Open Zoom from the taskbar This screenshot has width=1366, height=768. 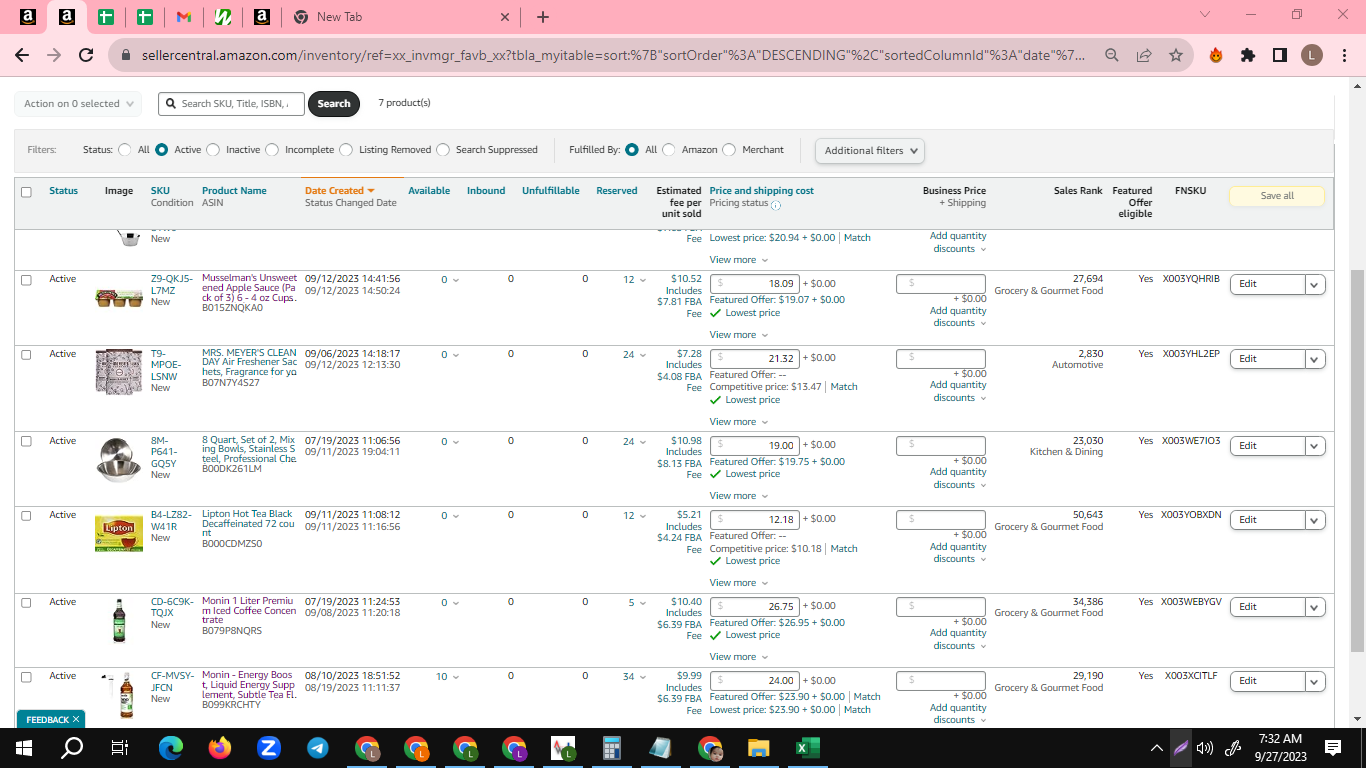[268, 747]
